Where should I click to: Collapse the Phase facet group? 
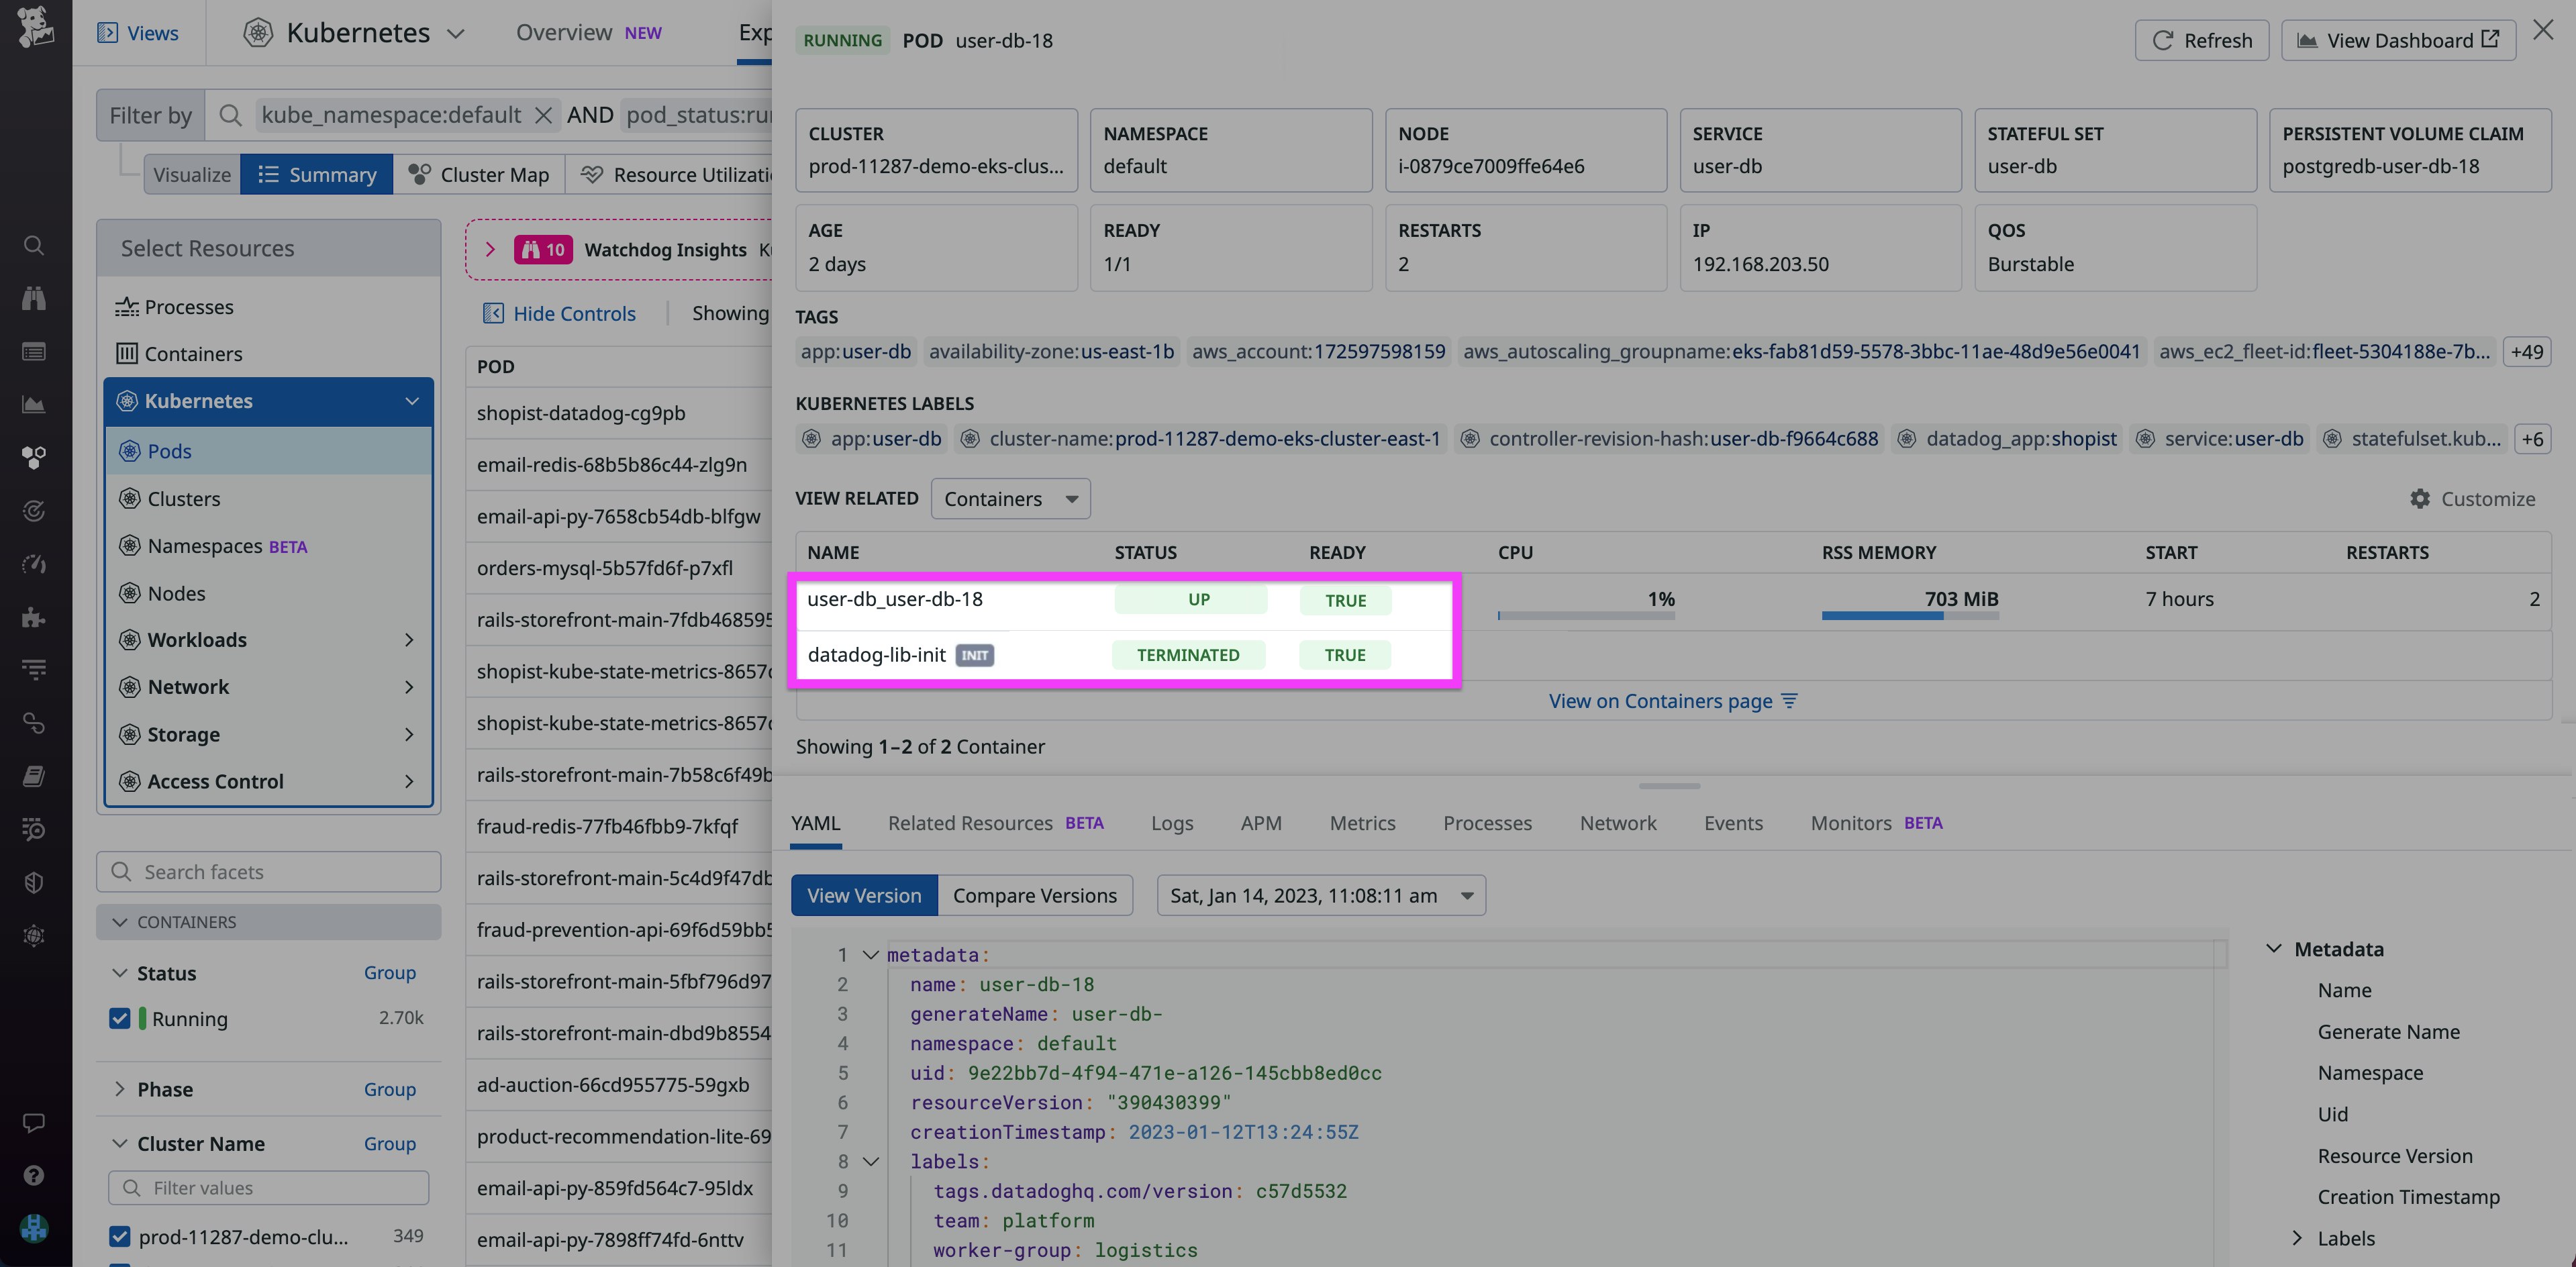pyautogui.click(x=120, y=1089)
